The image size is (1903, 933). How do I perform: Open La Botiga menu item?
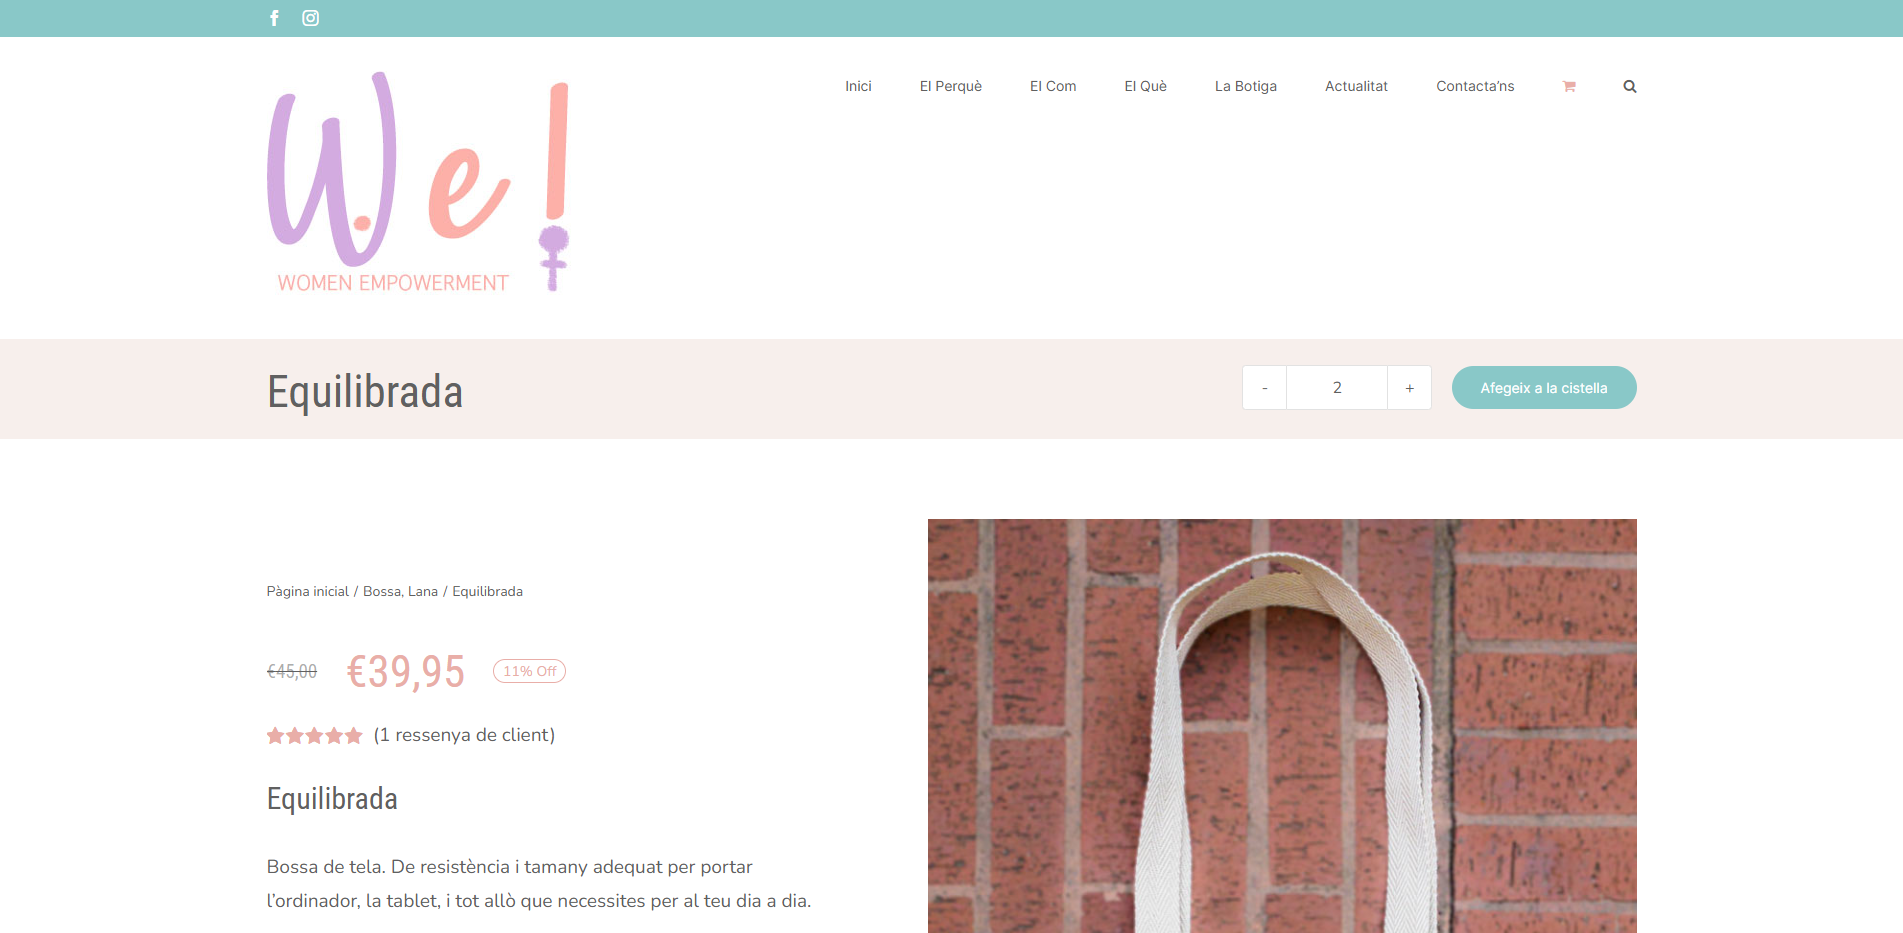click(x=1246, y=86)
